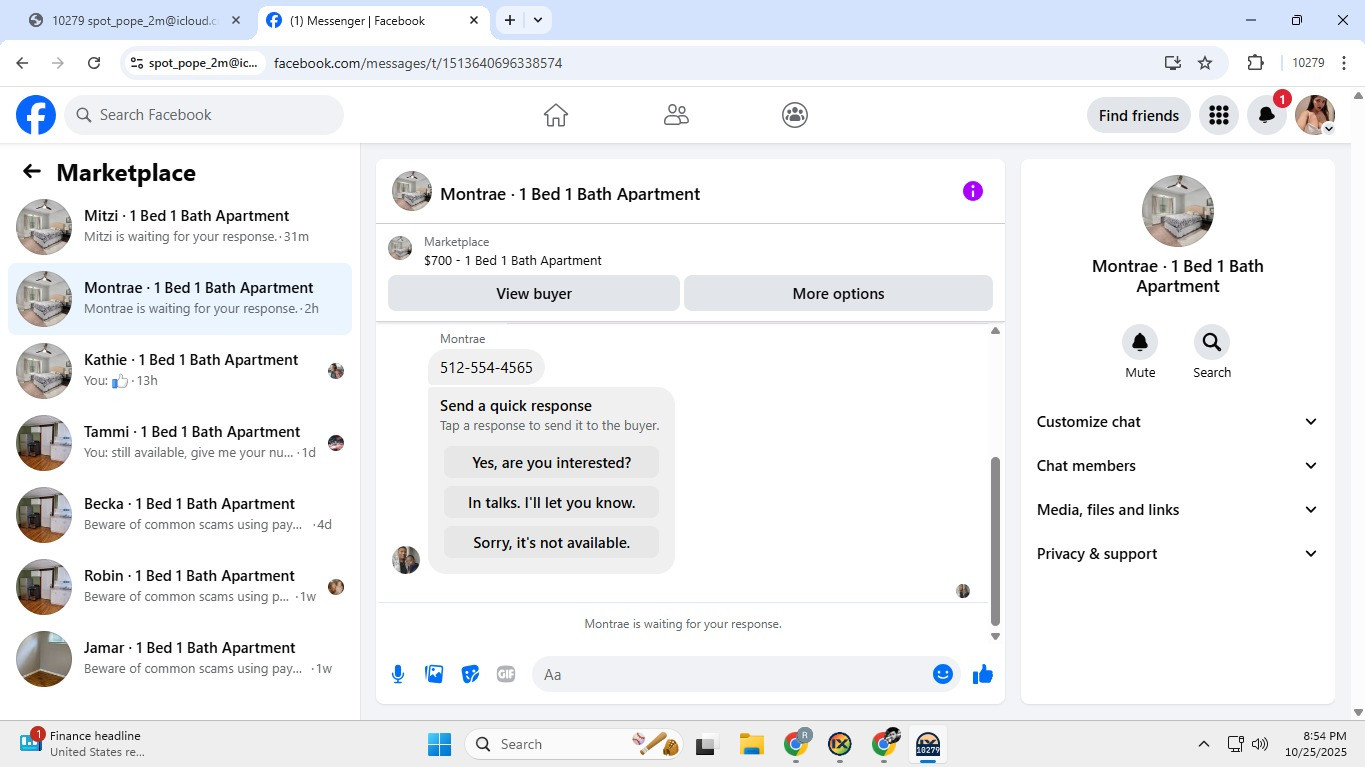
Task: Open Robin's 1 Bed 1 Bath conversation
Action: (180, 587)
